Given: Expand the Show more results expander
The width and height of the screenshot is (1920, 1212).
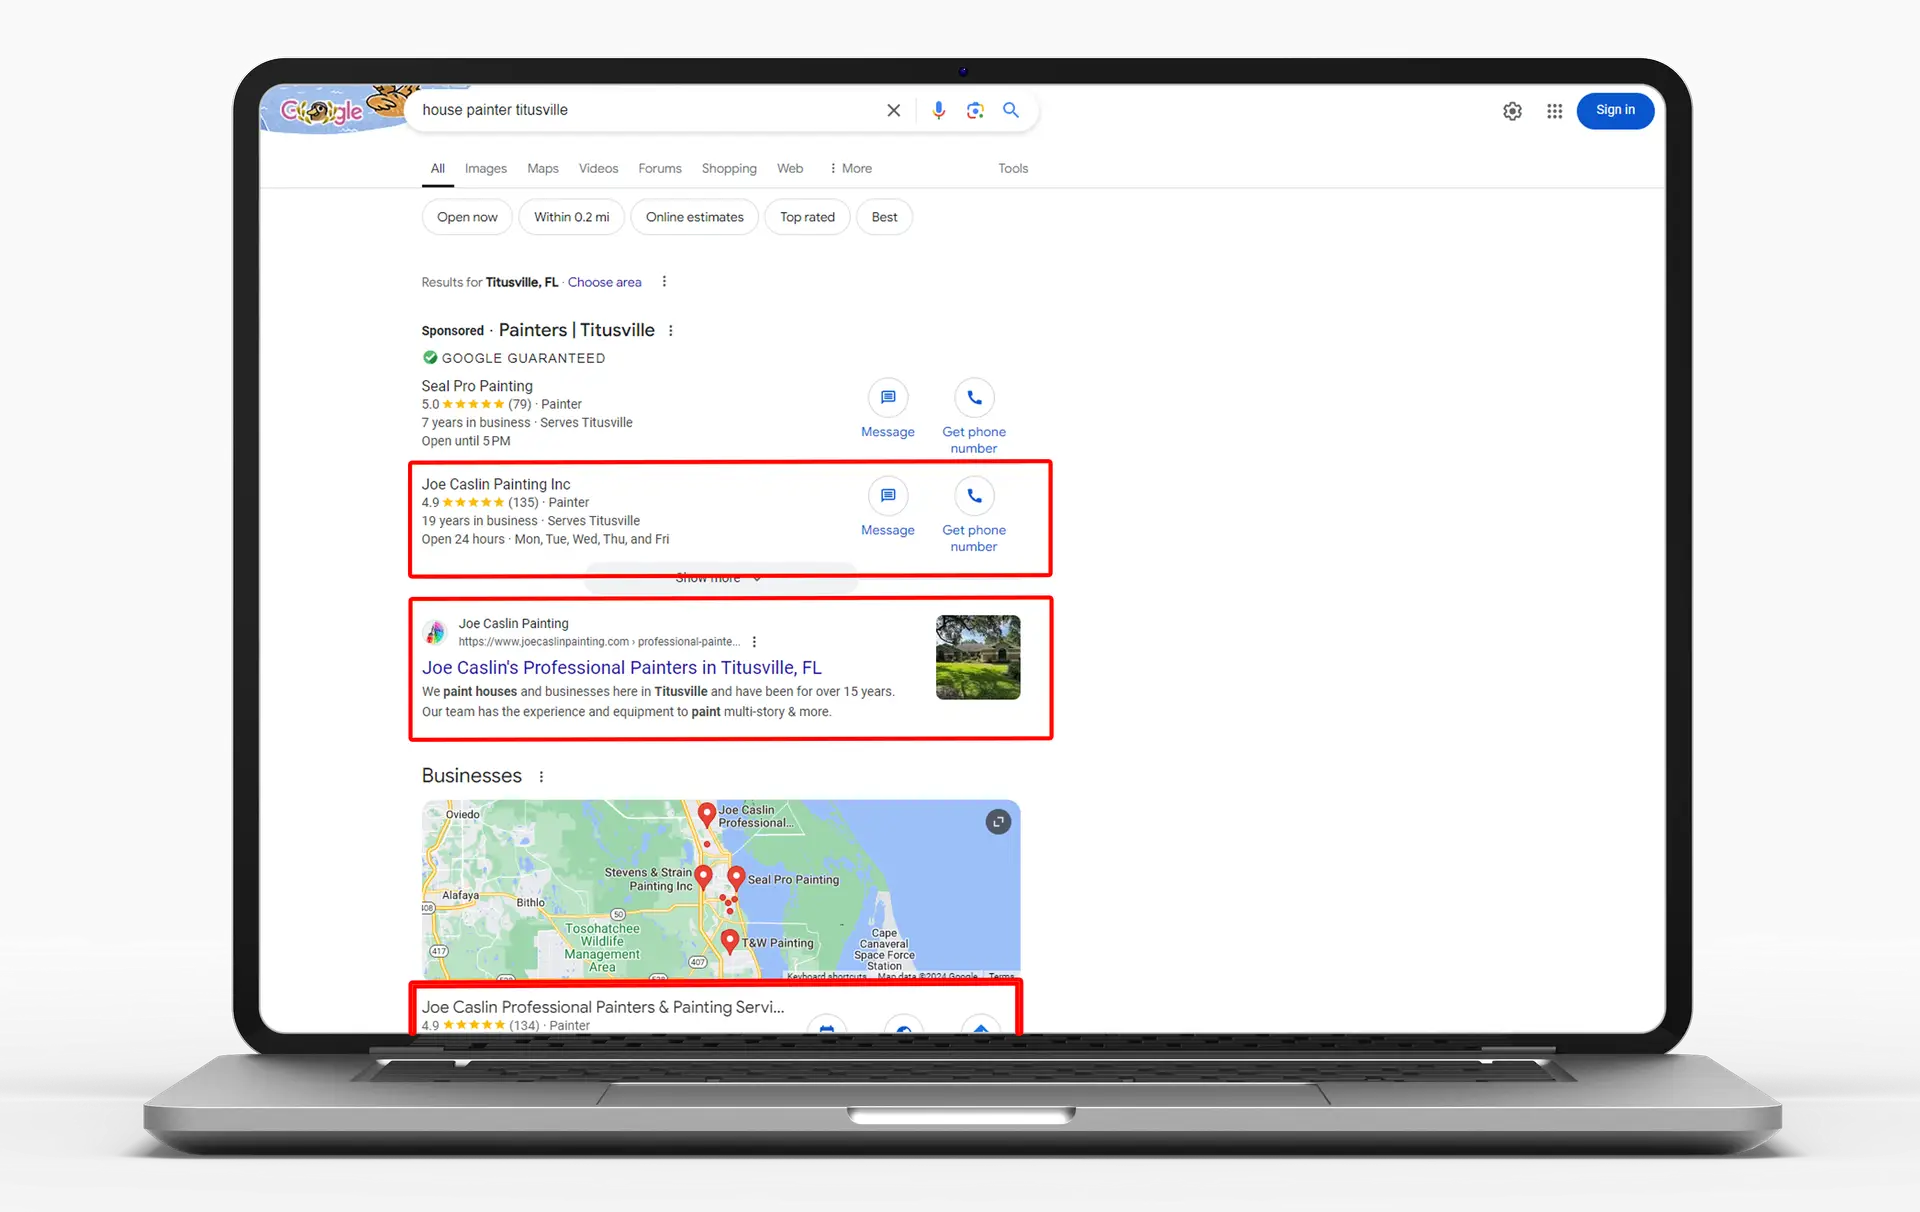Looking at the screenshot, I should [718, 578].
